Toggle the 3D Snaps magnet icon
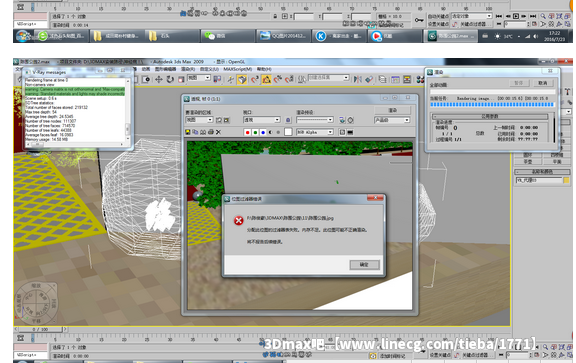576x363 pixels. pyautogui.click(x=254, y=79)
